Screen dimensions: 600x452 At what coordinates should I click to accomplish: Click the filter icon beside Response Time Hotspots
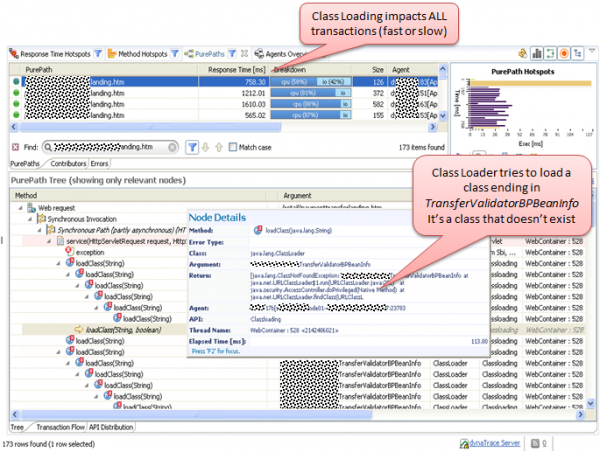click(98, 54)
